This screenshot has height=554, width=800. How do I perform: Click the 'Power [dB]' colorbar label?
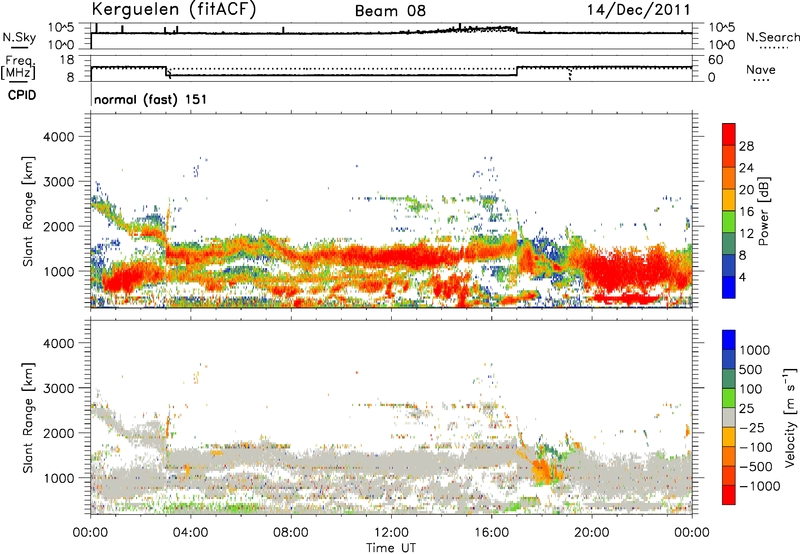click(x=763, y=211)
